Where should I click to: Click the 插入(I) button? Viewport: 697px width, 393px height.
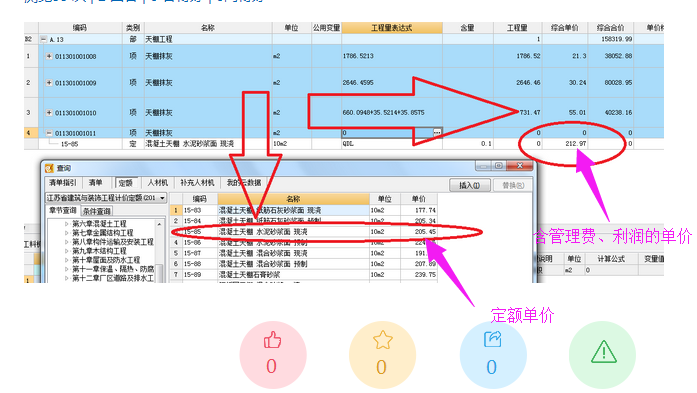pyautogui.click(x=469, y=185)
